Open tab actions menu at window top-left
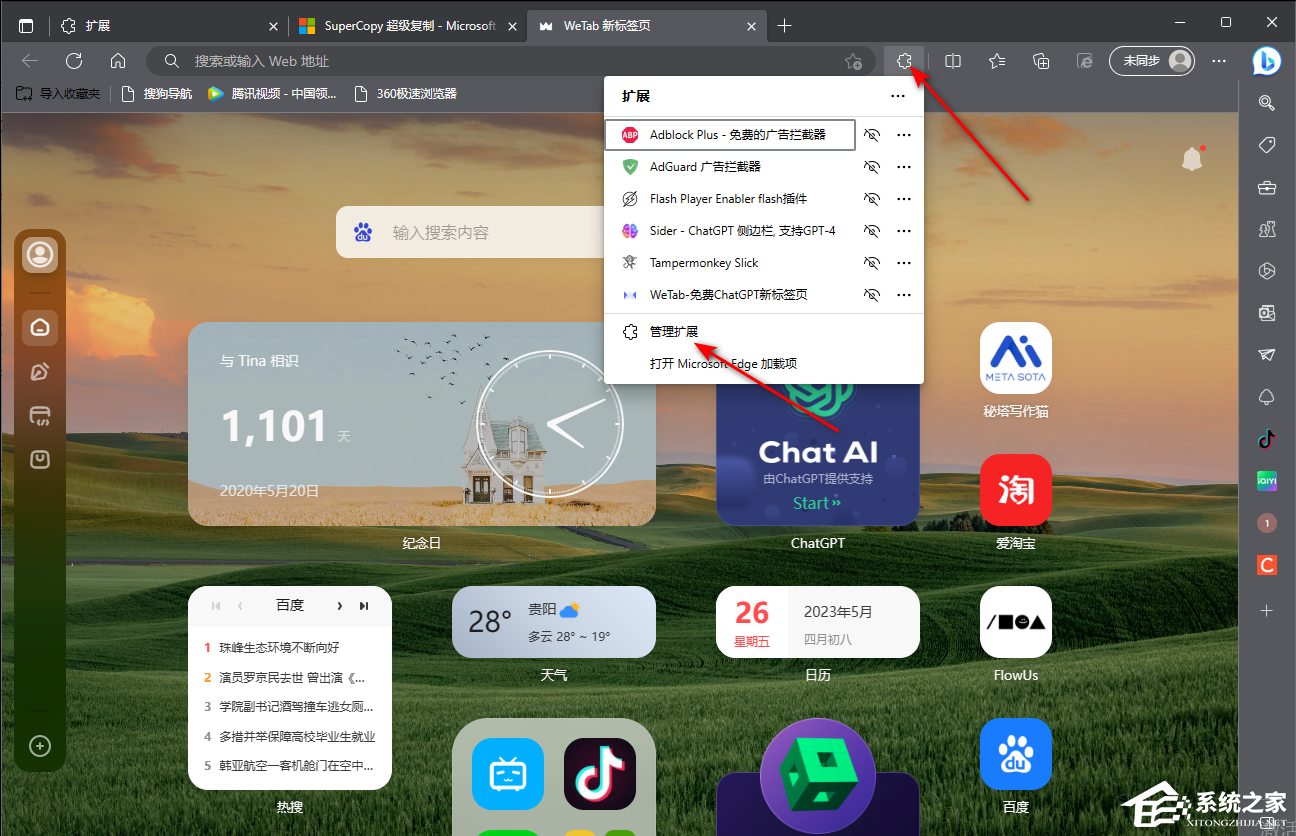 pyautogui.click(x=26, y=26)
